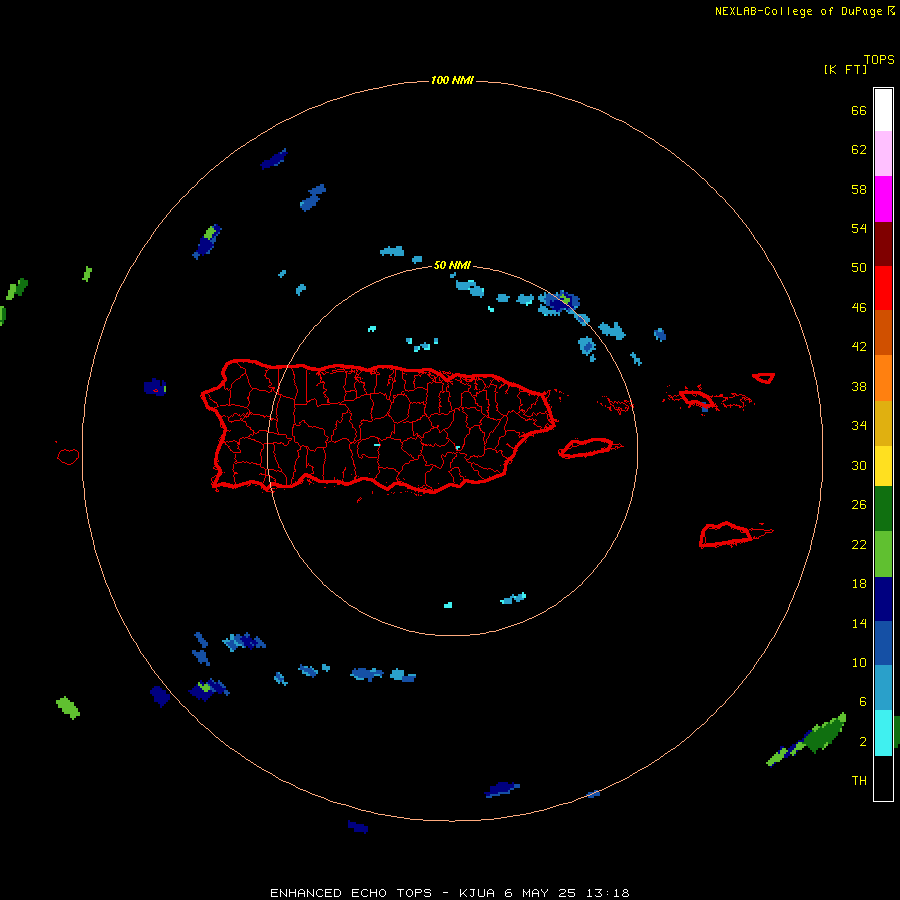
Task: Click the "22" legend value
Action: click(x=859, y=545)
